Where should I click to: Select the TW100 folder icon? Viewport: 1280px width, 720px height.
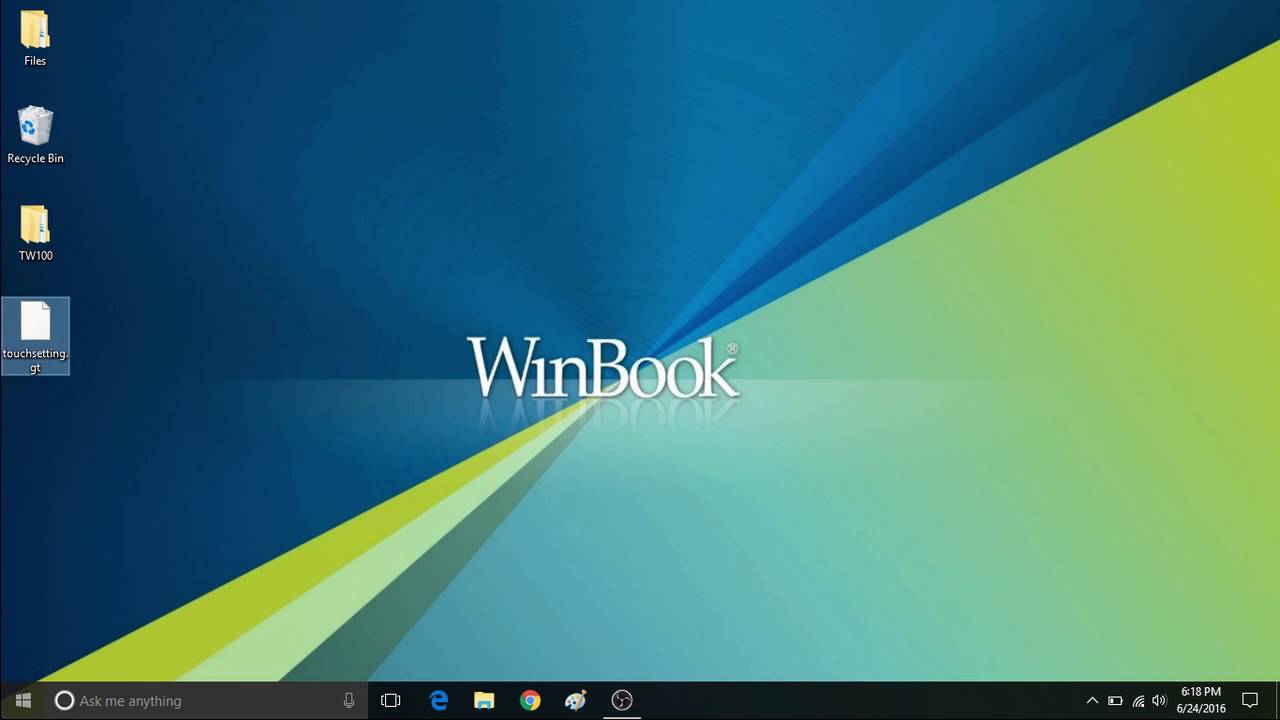pos(35,233)
